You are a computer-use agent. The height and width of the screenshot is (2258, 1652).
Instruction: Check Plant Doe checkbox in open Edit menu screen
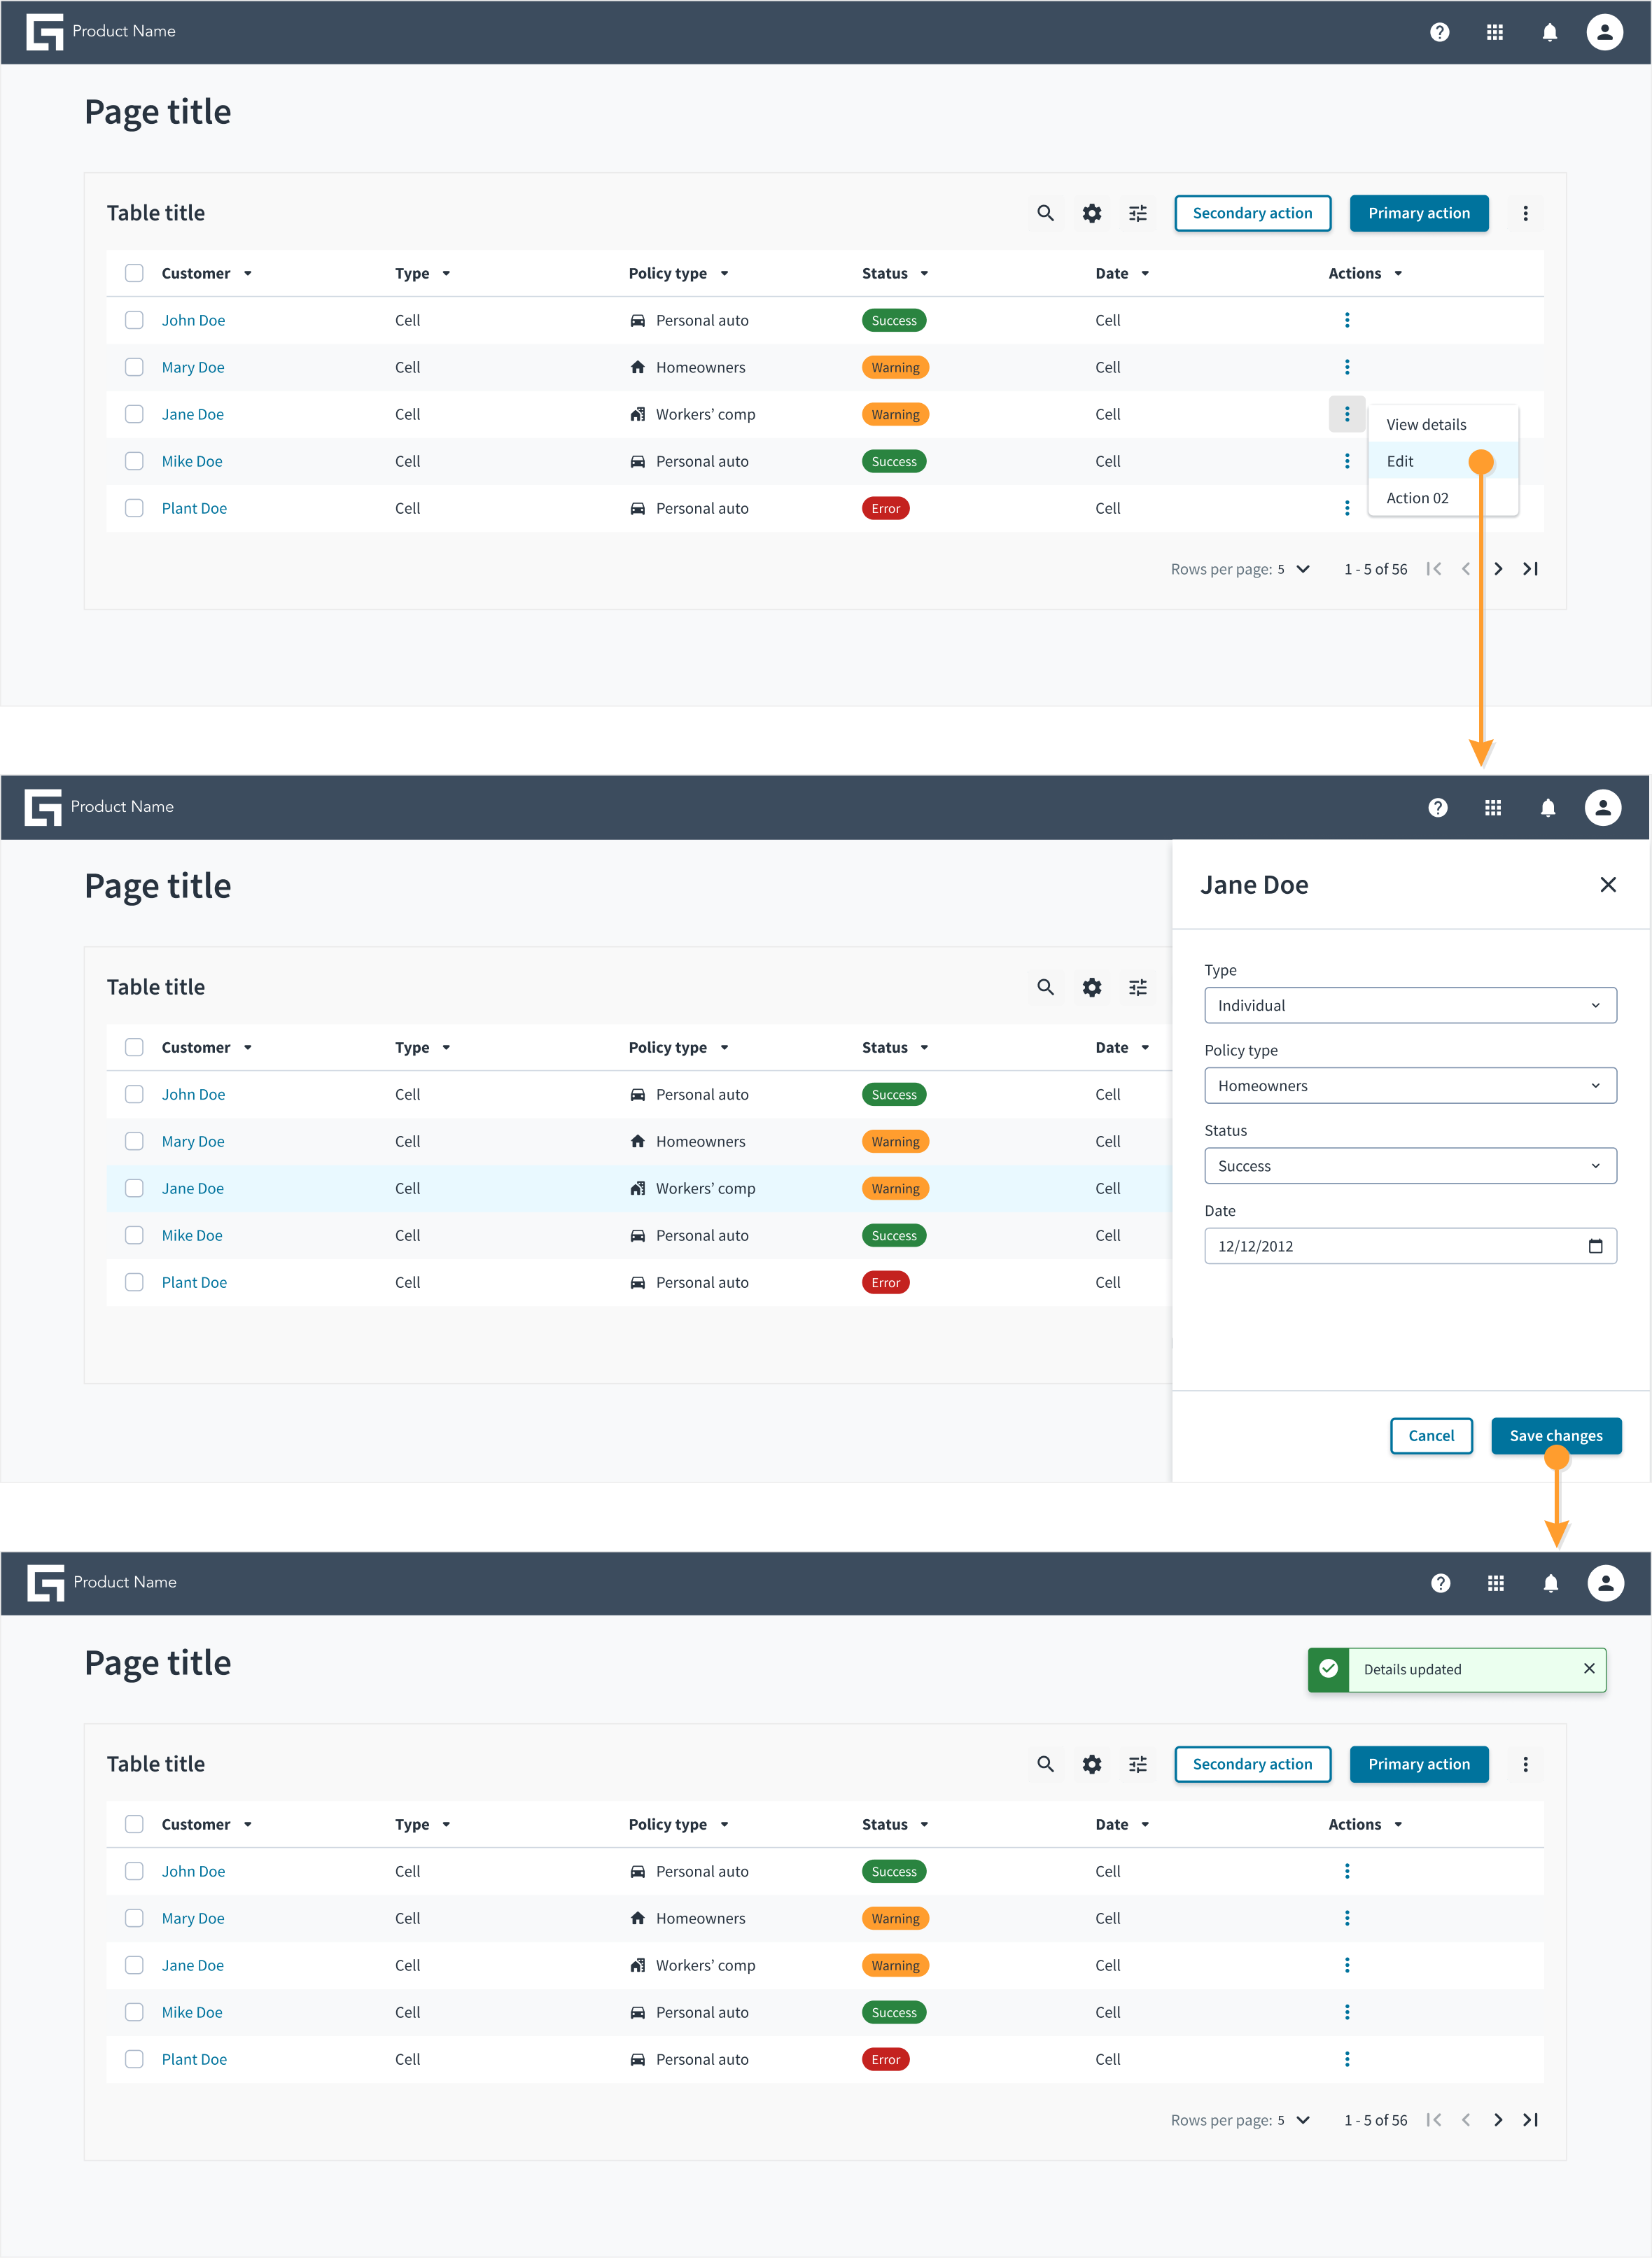134,508
